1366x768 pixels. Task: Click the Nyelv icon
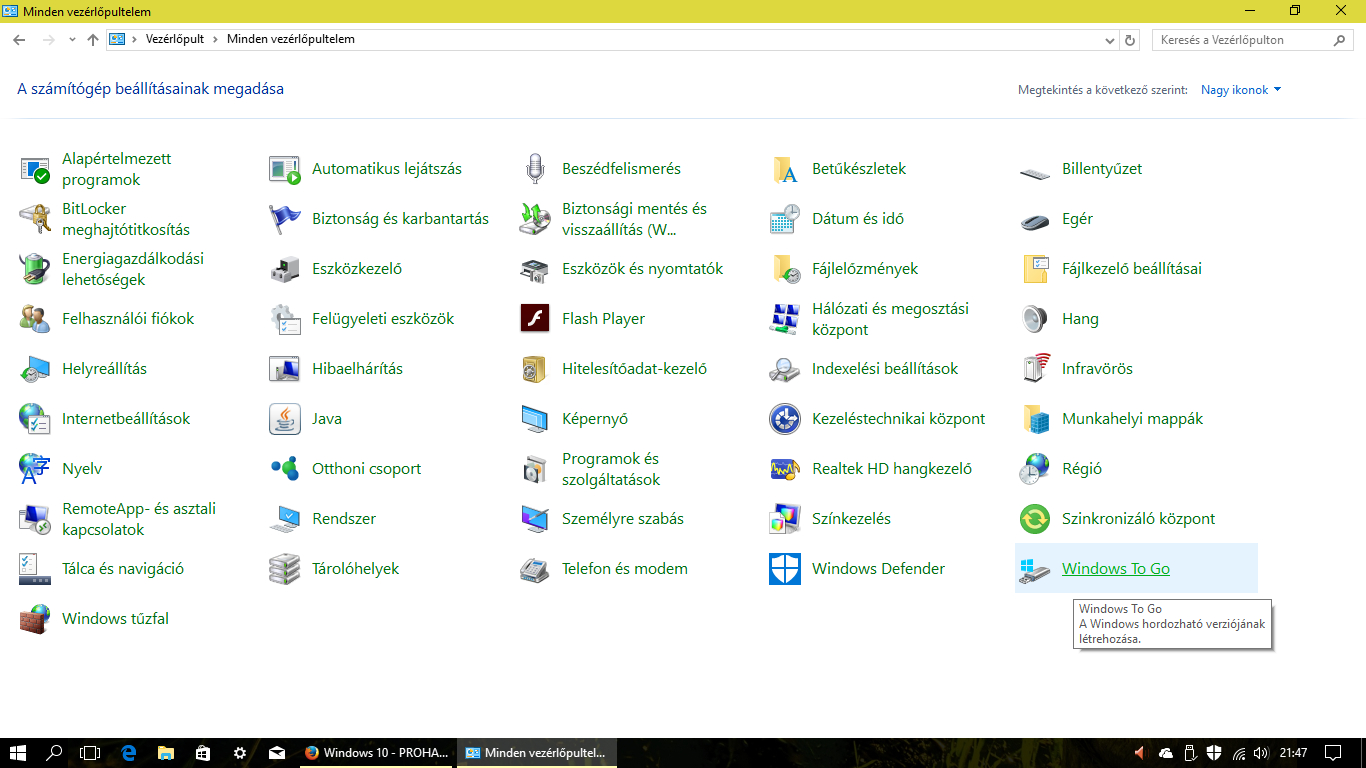click(35, 469)
